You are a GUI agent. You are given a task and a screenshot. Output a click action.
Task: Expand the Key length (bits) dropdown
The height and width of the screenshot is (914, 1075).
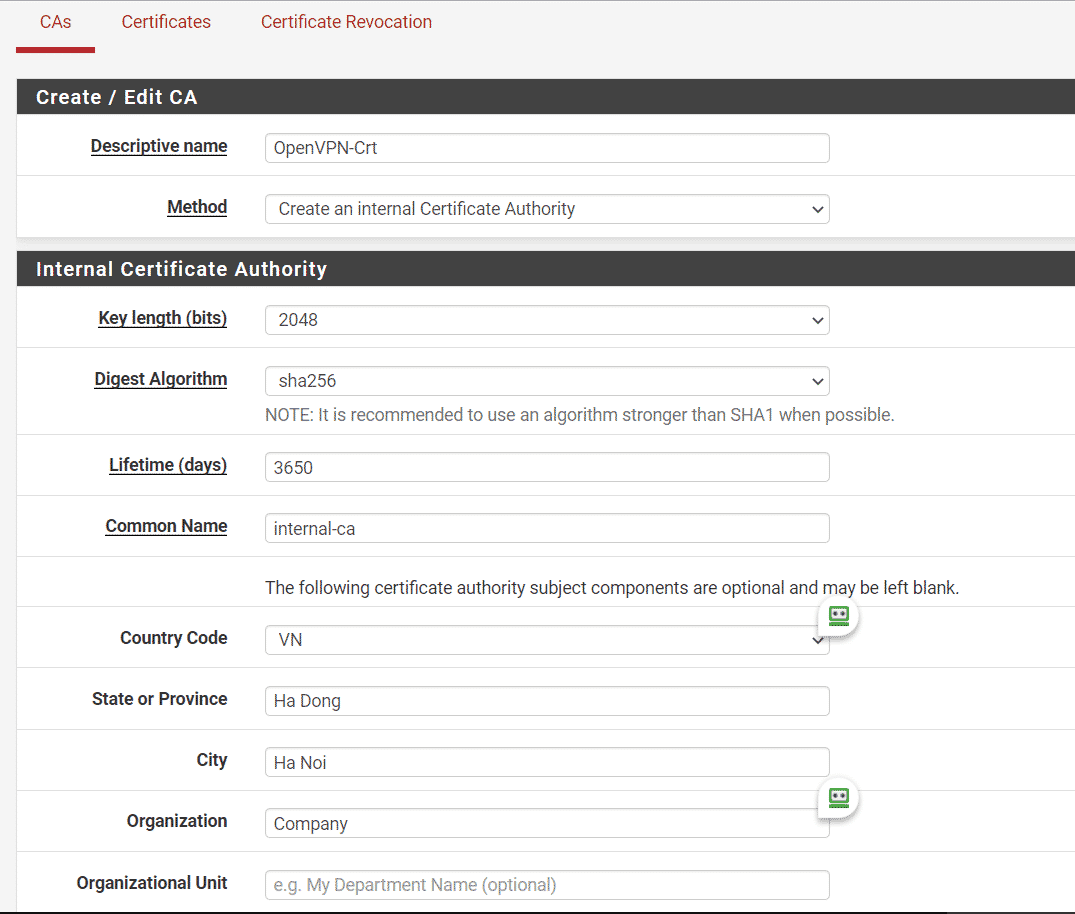(x=546, y=320)
